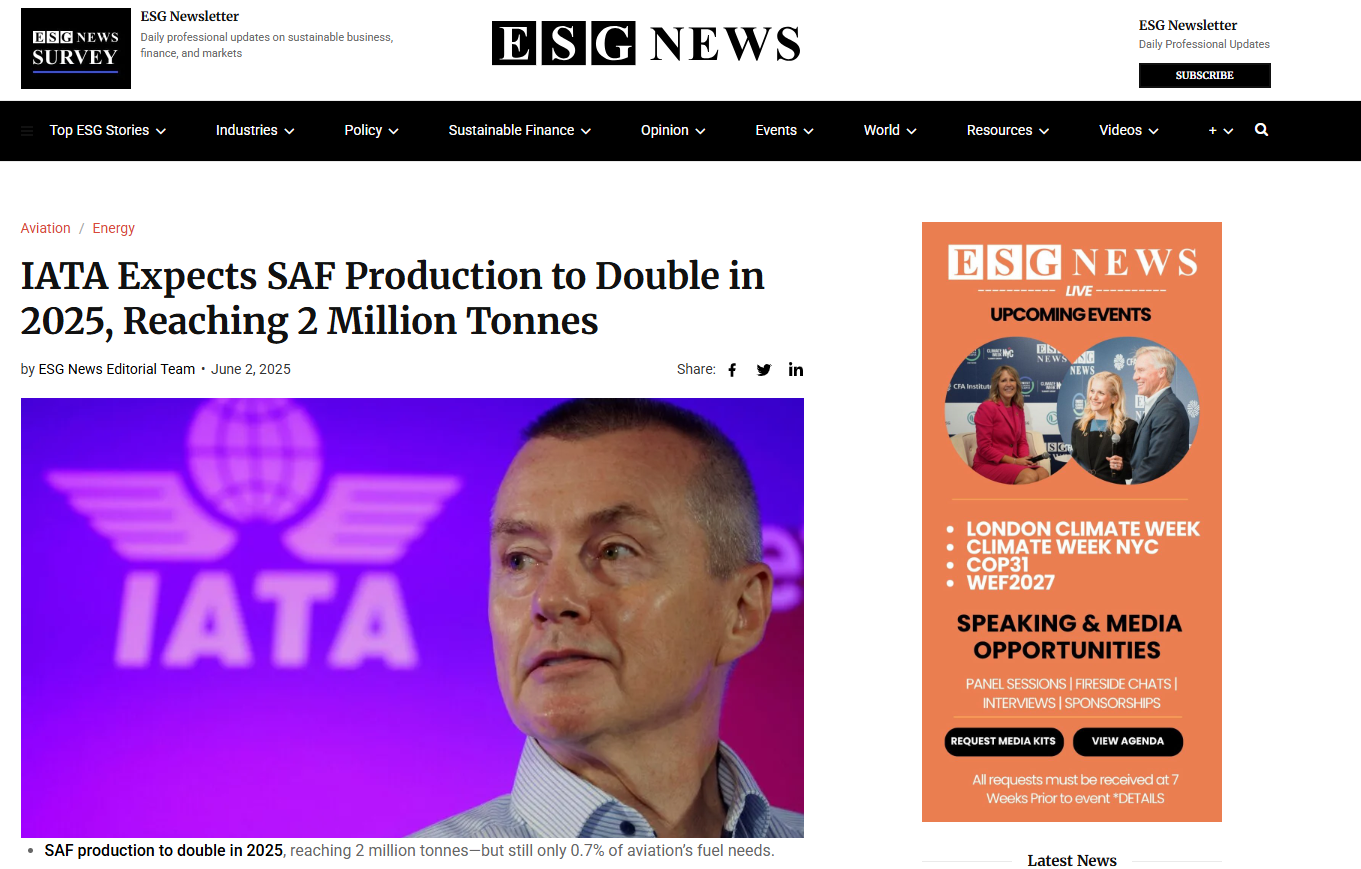
Task: Click the Latest News section heading
Action: point(1072,860)
